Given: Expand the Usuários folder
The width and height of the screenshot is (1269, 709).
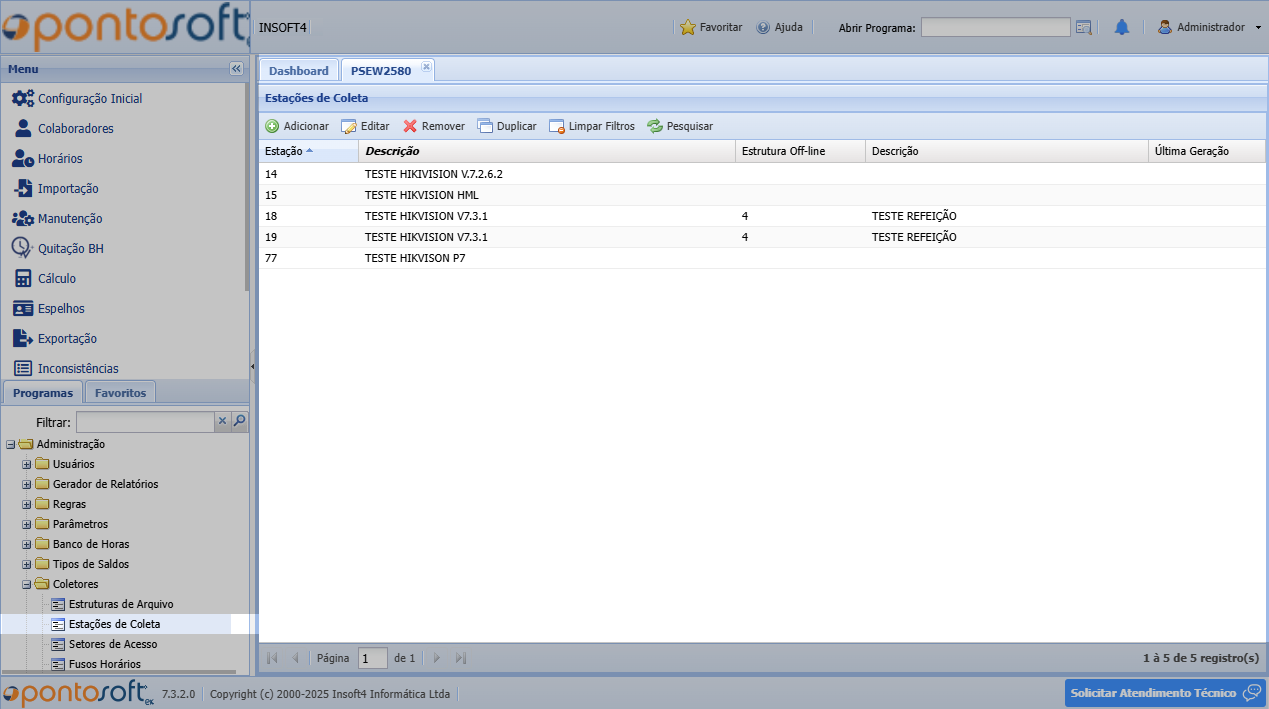Looking at the screenshot, I should (x=27, y=464).
